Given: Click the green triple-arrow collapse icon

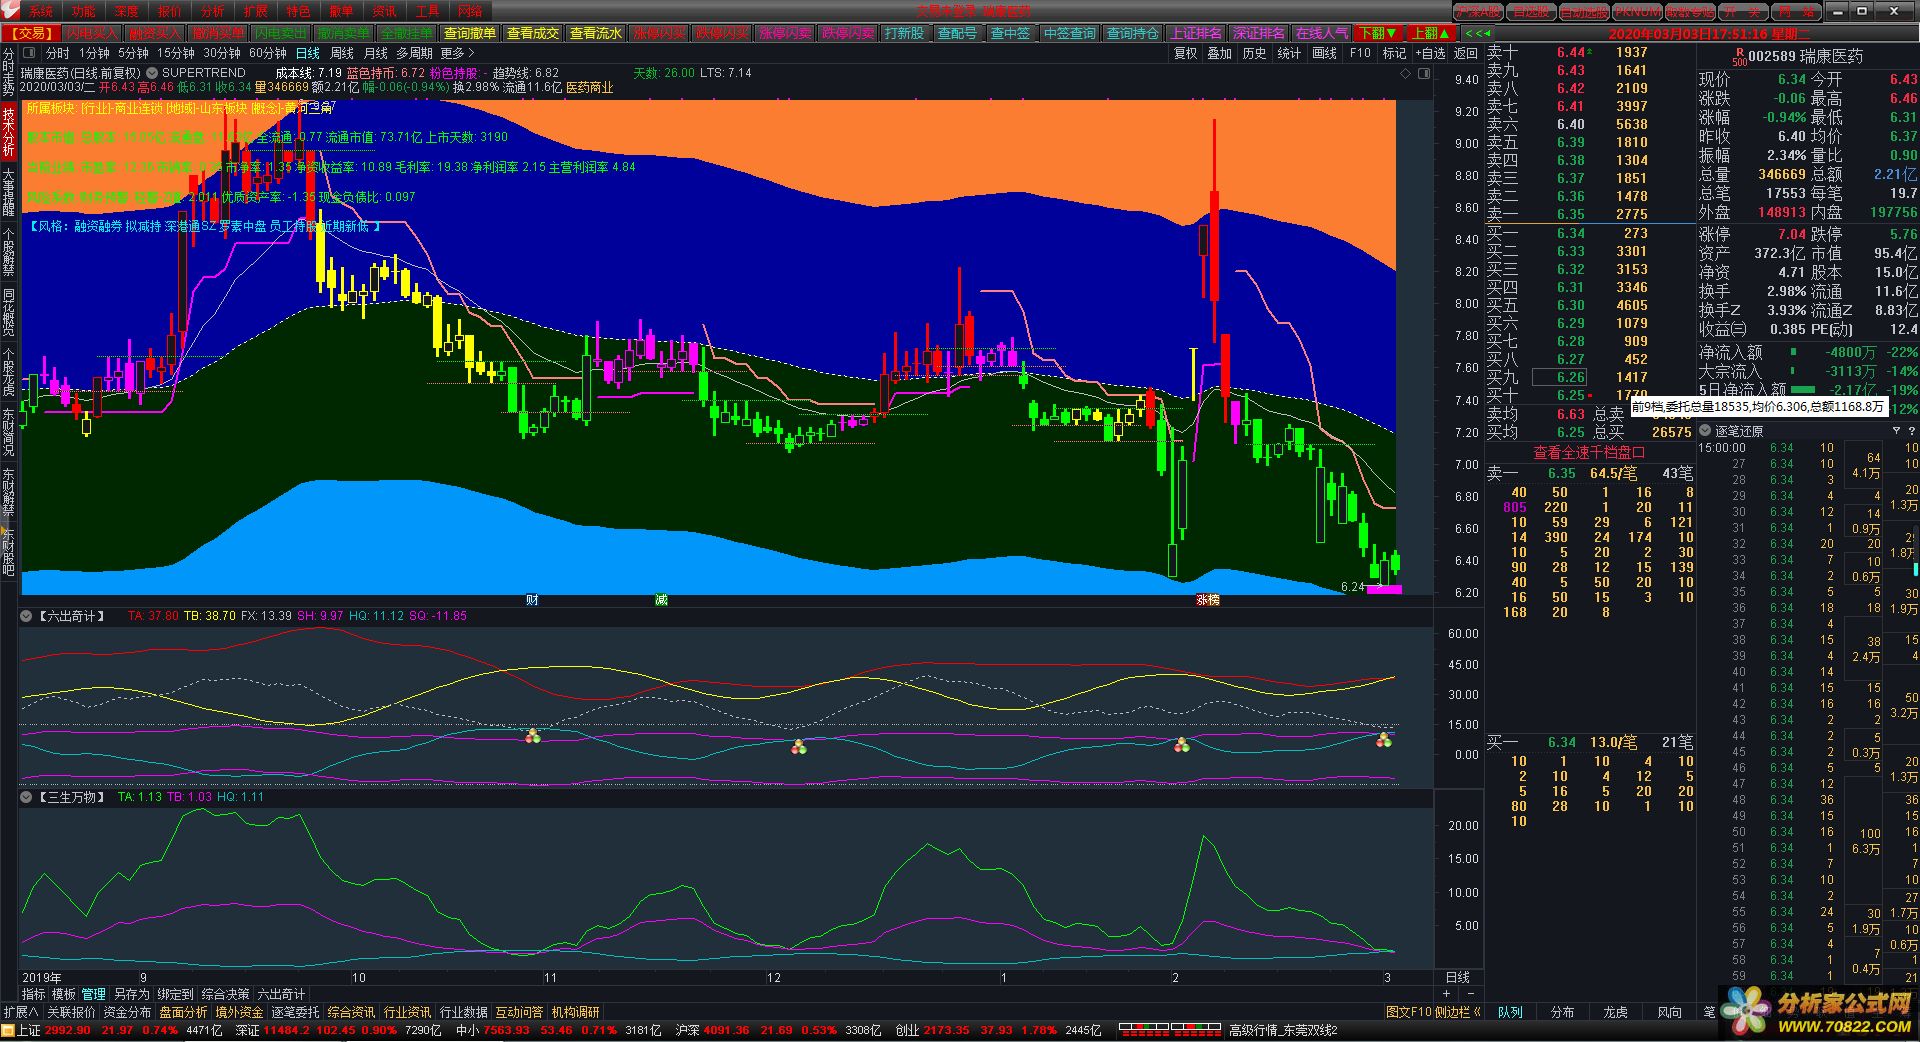Looking at the screenshot, I should coord(1477,33).
